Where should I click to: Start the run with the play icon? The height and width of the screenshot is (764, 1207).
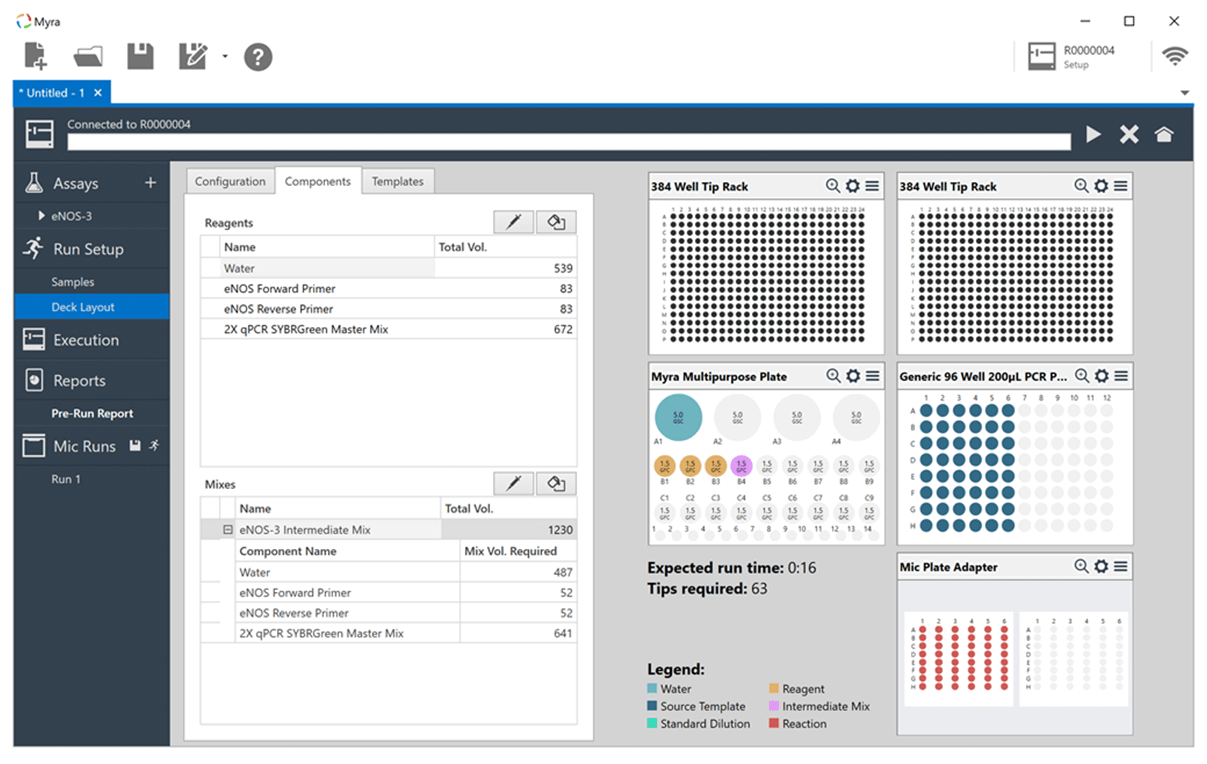[1094, 134]
